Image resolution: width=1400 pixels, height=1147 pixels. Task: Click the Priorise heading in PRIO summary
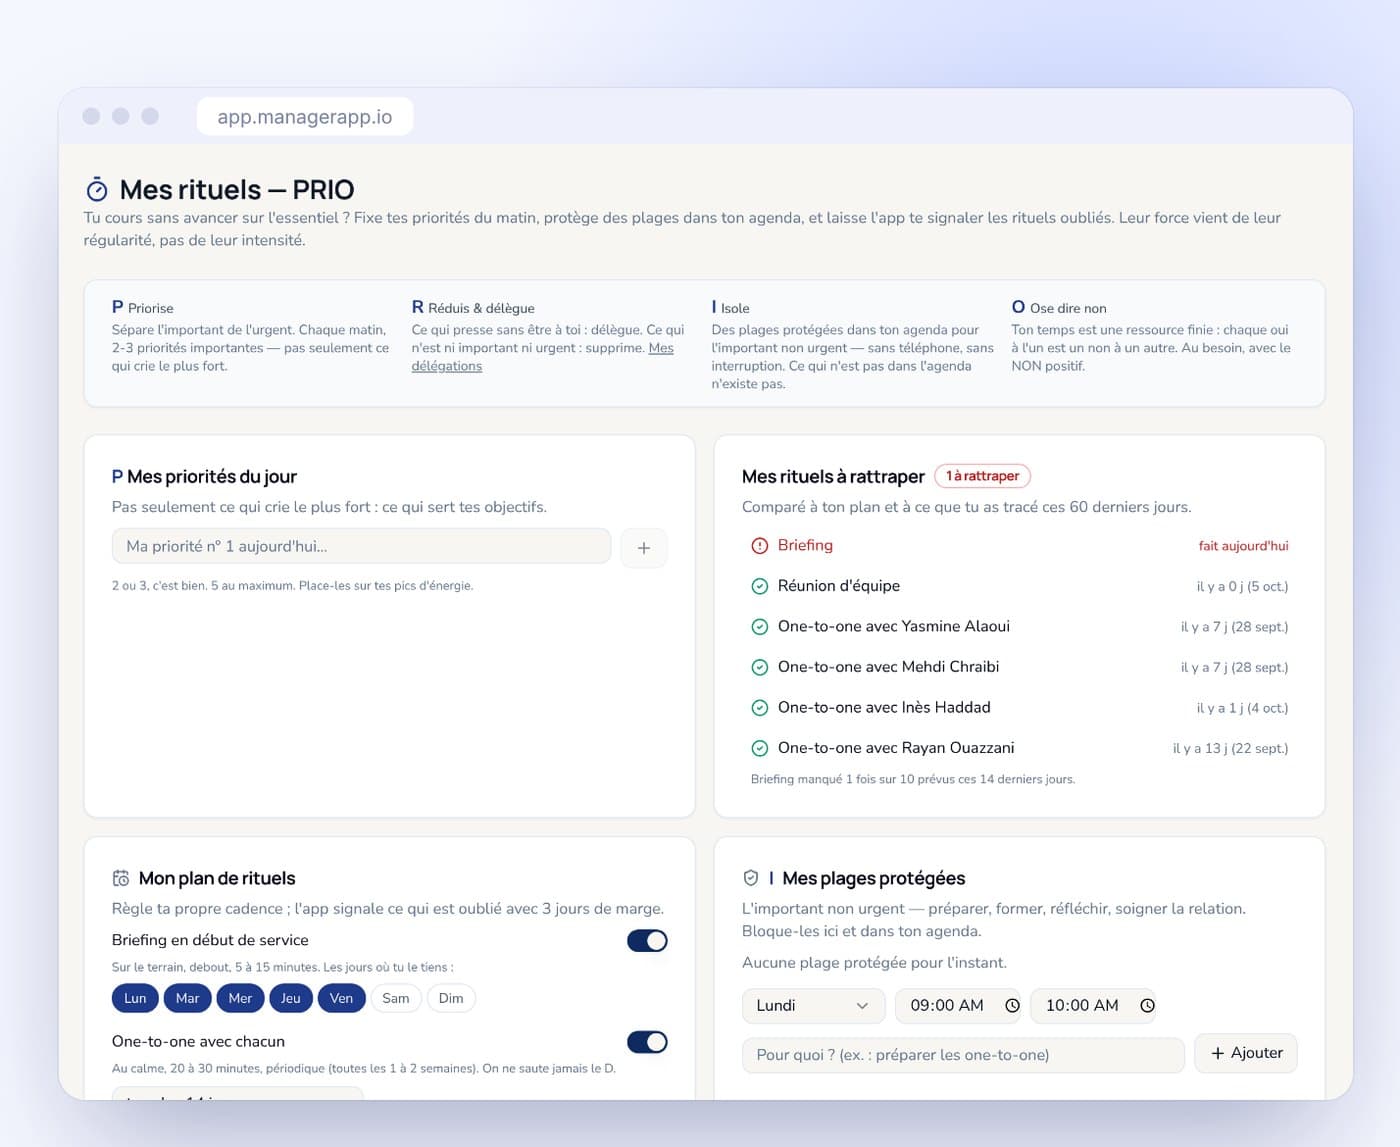pyautogui.click(x=143, y=308)
